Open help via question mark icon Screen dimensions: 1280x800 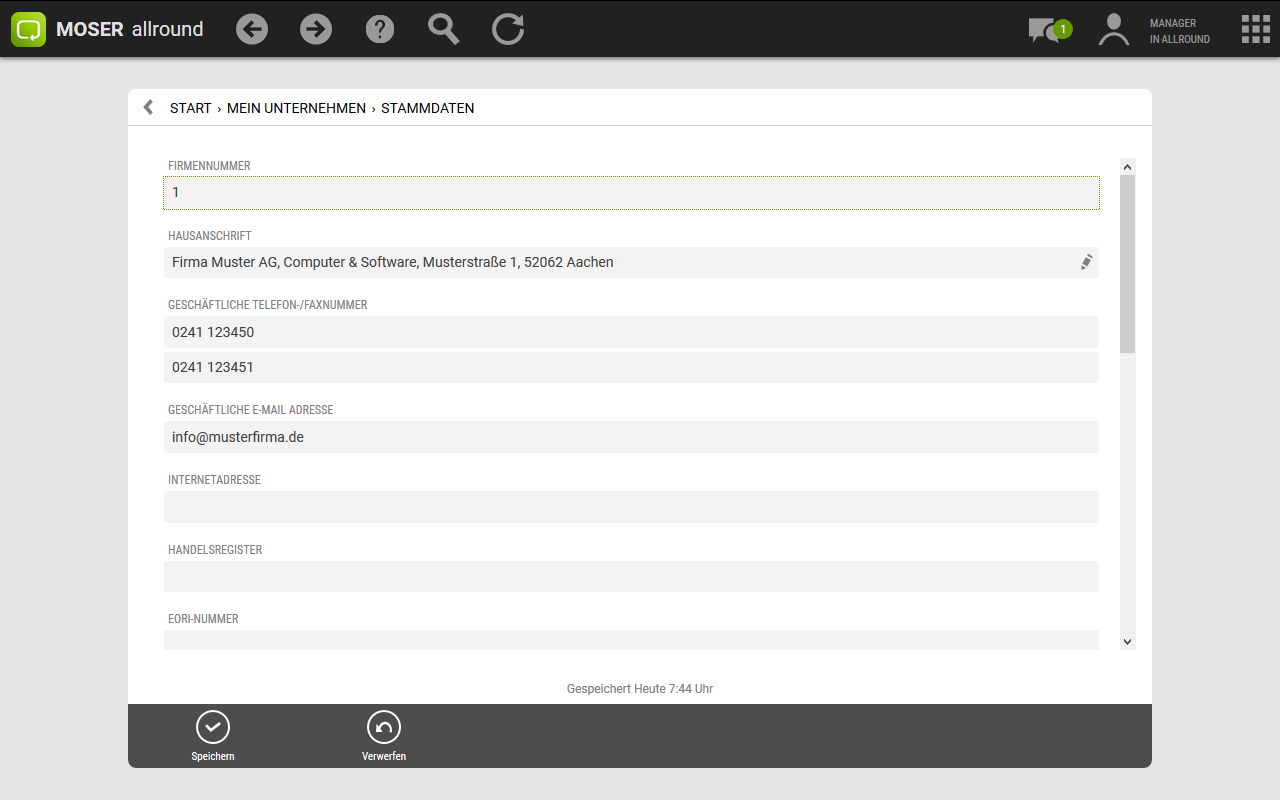pyautogui.click(x=380, y=29)
